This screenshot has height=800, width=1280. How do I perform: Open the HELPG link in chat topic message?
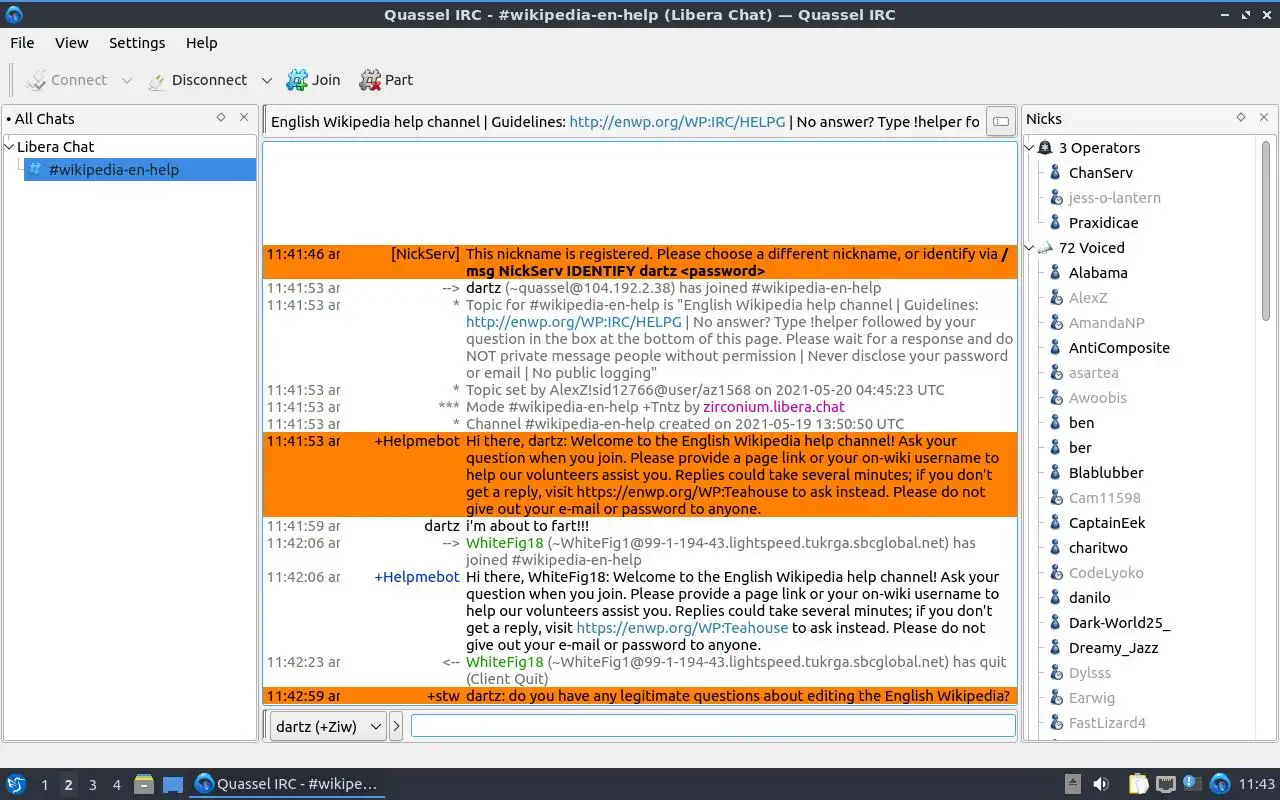tap(573, 322)
